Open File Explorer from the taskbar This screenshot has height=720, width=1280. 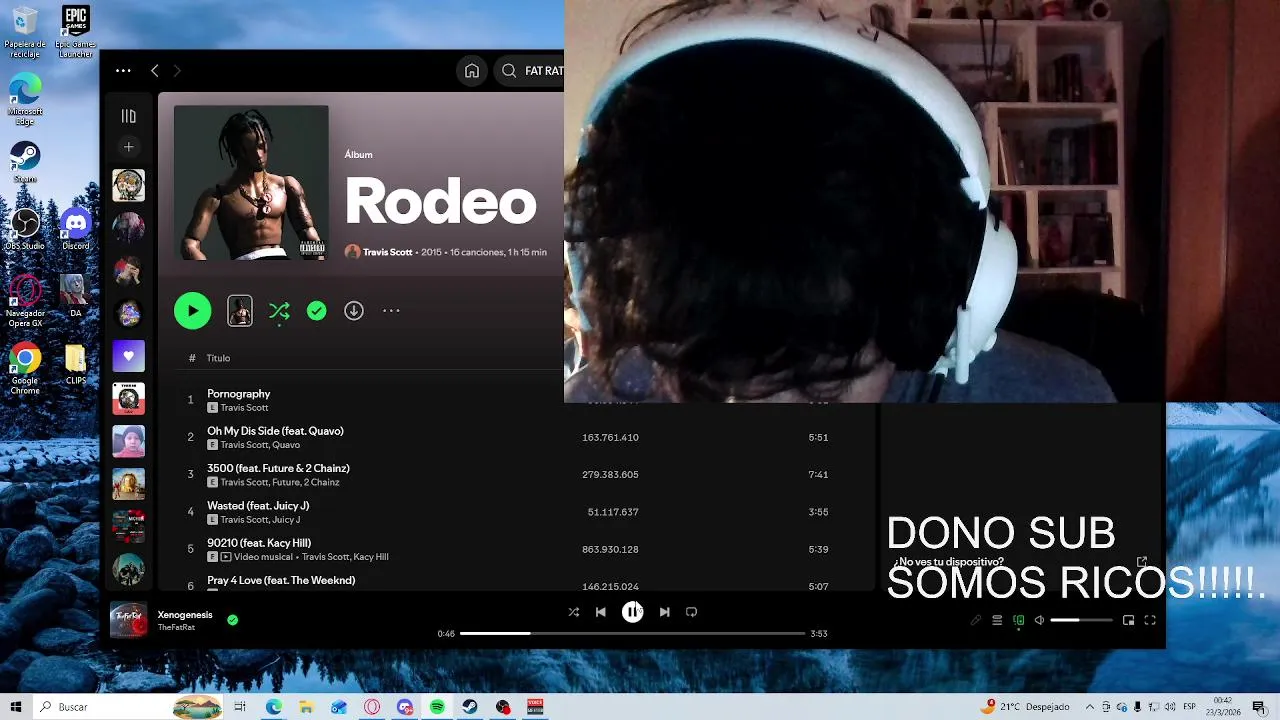coord(306,707)
